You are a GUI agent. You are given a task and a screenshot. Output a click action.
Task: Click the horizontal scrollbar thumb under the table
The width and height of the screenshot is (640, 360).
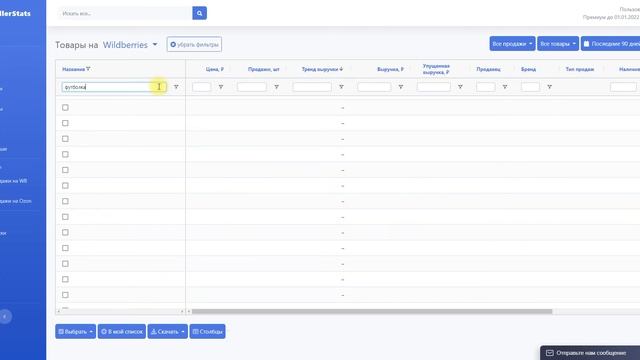click(372, 311)
